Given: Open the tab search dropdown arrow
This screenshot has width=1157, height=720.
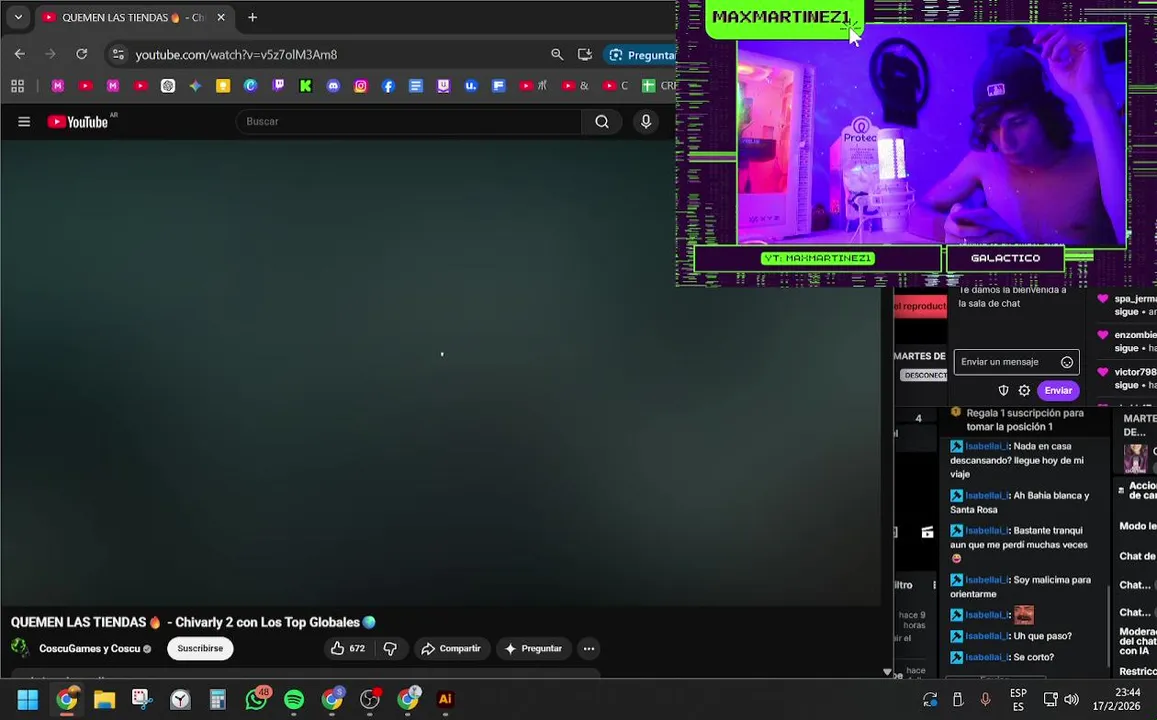Looking at the screenshot, I should point(18,17).
